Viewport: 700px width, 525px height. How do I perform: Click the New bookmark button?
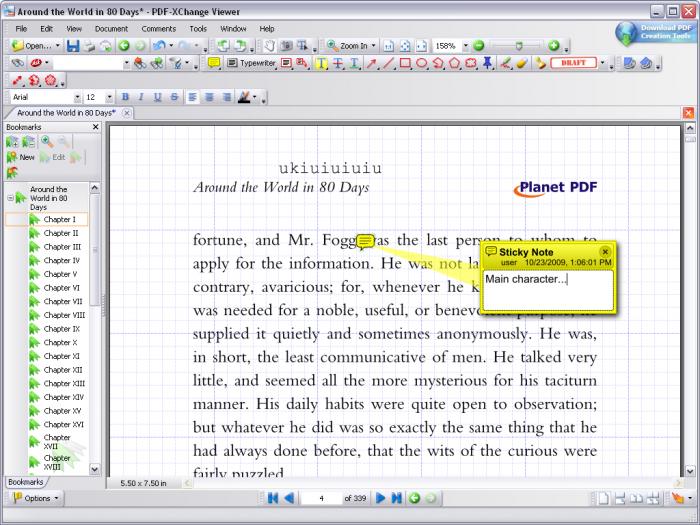point(20,157)
